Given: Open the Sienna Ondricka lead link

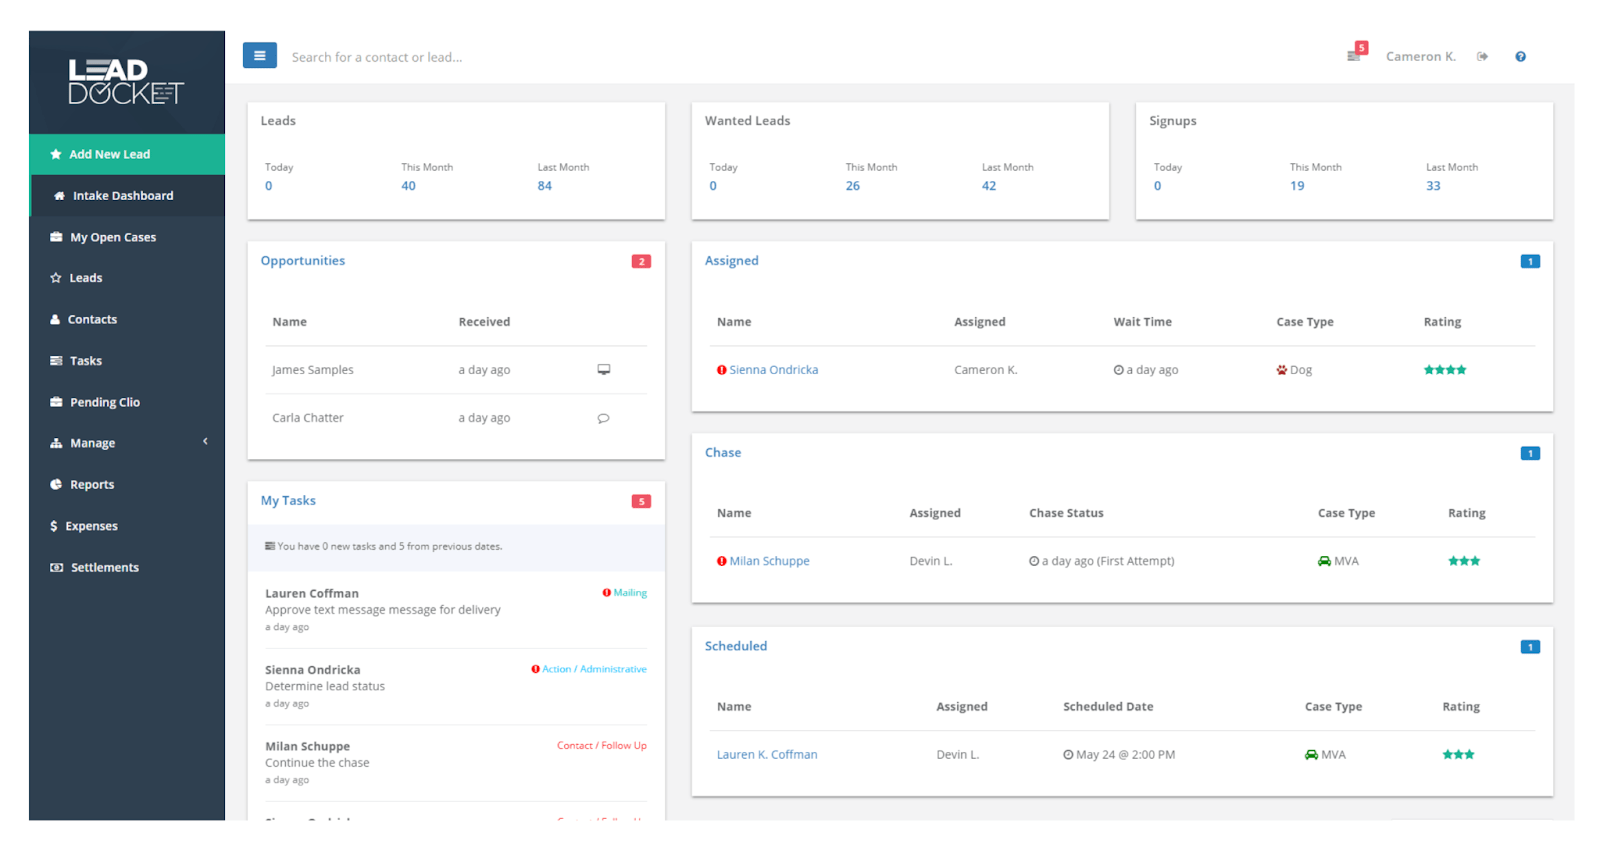Looking at the screenshot, I should pyautogui.click(x=773, y=370).
